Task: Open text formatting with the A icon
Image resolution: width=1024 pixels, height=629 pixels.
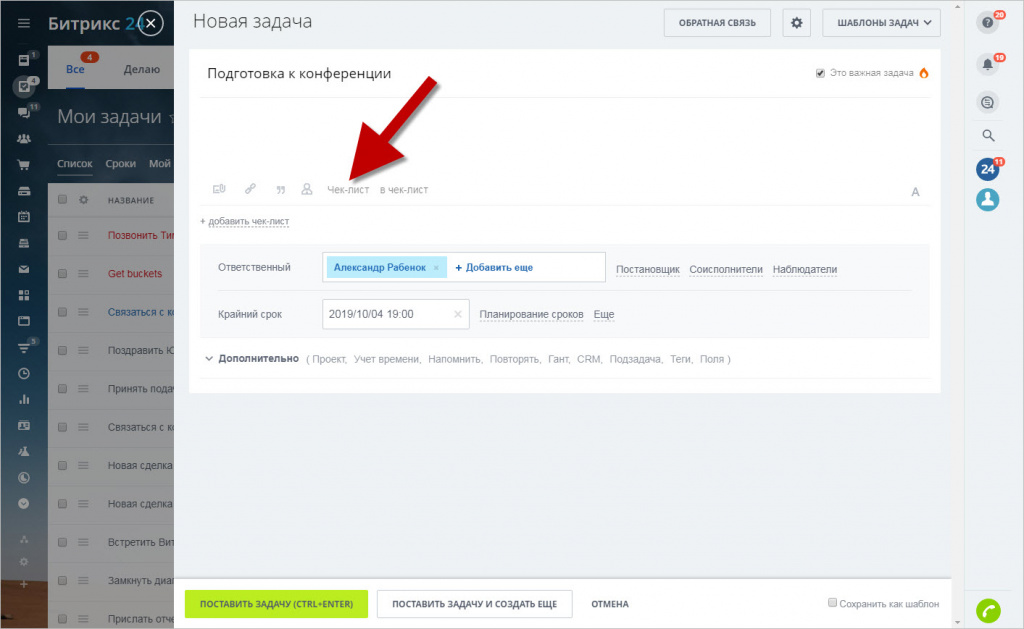Action: click(915, 192)
